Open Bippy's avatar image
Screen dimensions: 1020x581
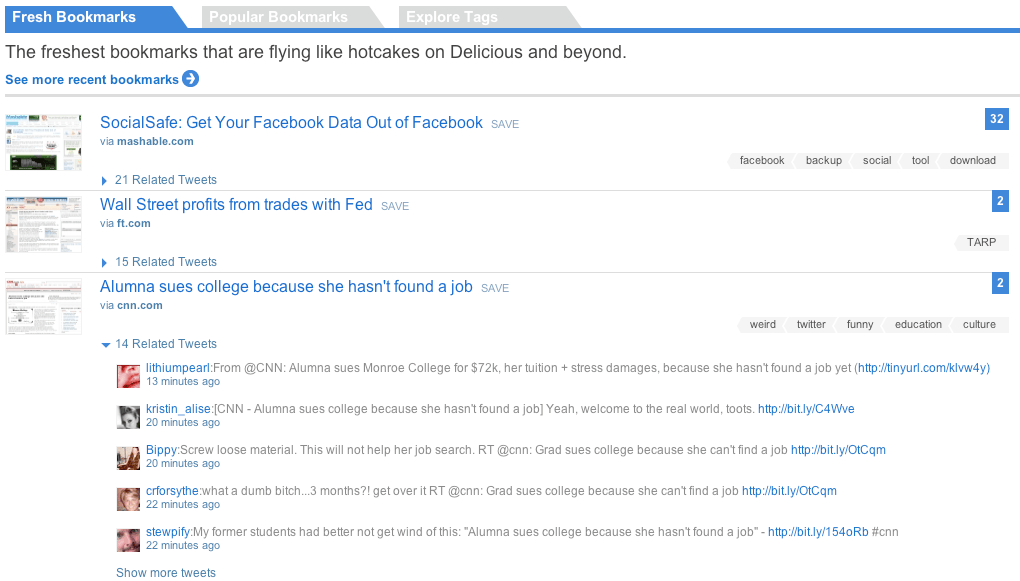[x=128, y=458]
